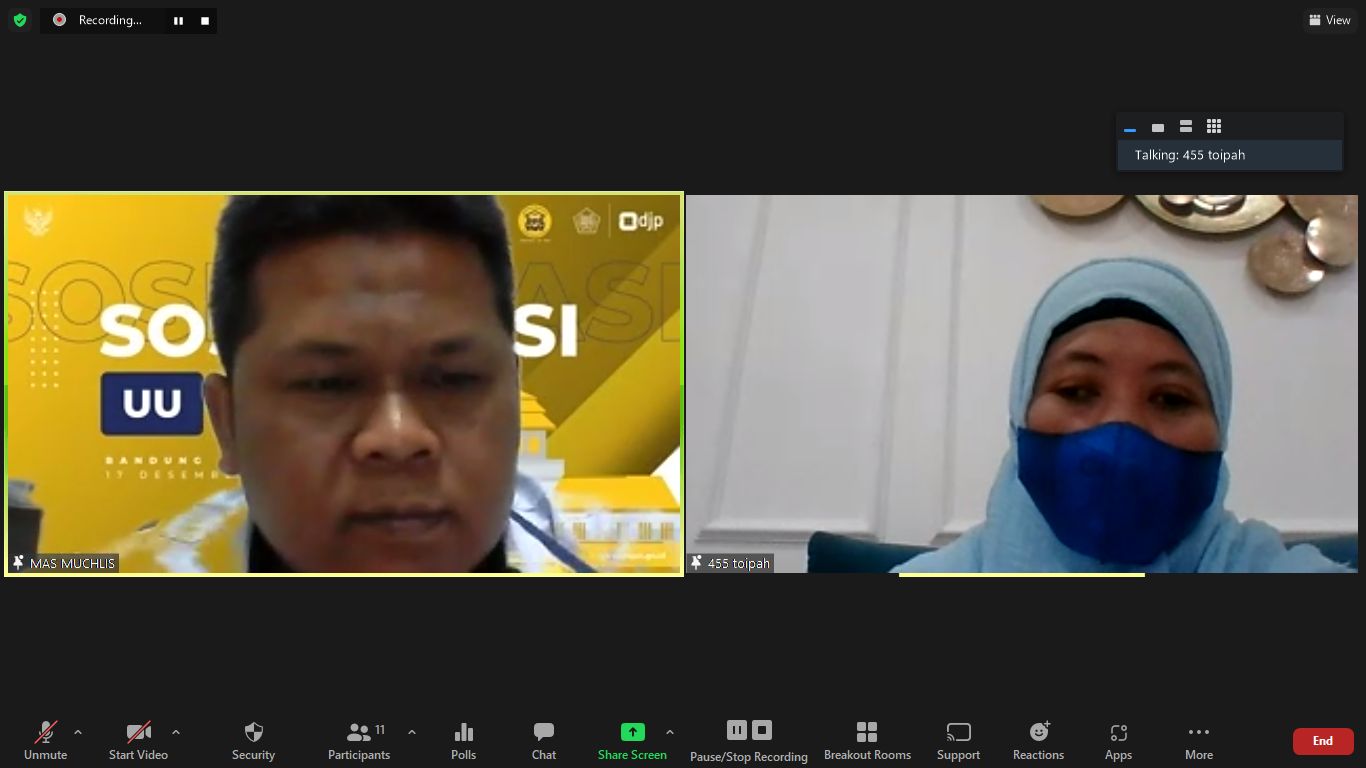Viewport: 1366px width, 768px height.
Task: Open the Apps icon
Action: point(1118,740)
